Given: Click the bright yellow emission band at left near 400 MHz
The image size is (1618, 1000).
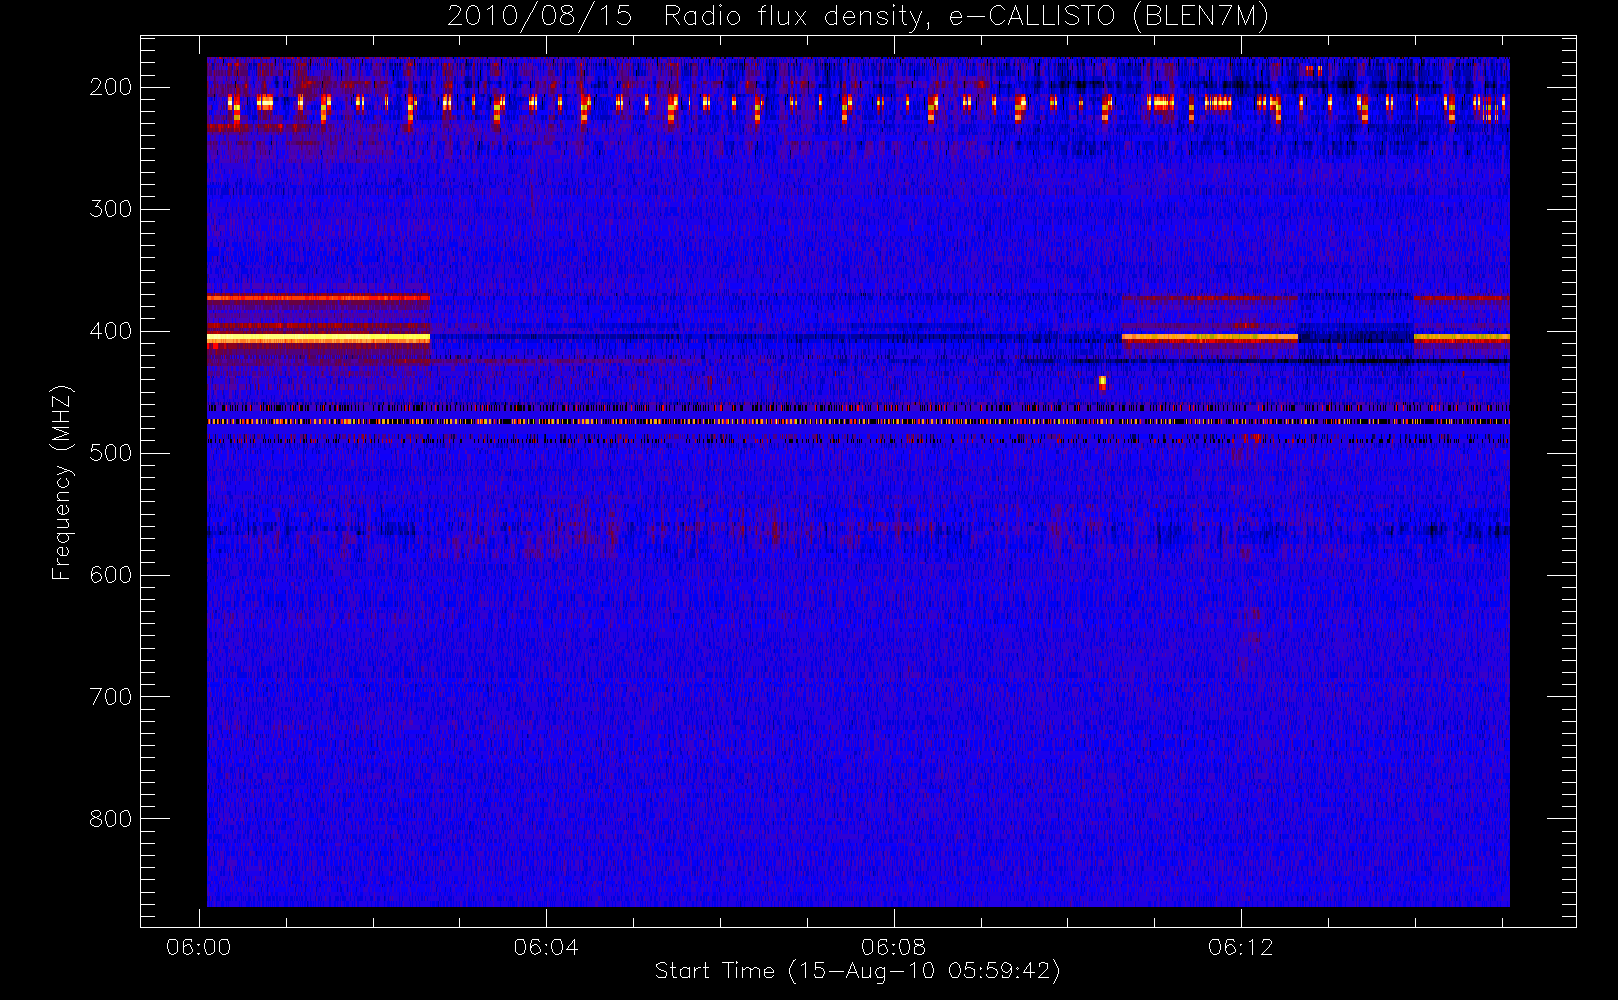Looking at the screenshot, I should tap(318, 339).
